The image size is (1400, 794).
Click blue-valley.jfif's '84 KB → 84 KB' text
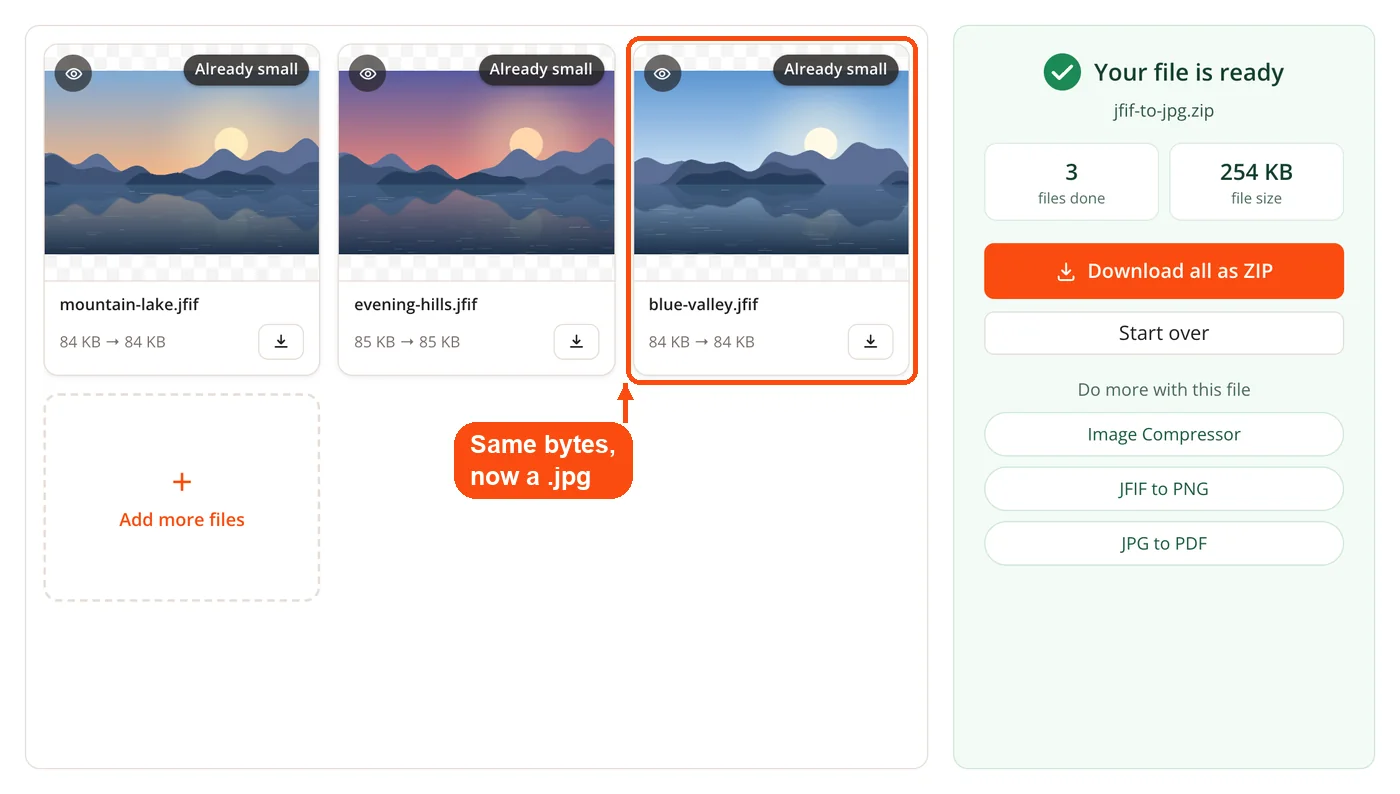tap(701, 342)
